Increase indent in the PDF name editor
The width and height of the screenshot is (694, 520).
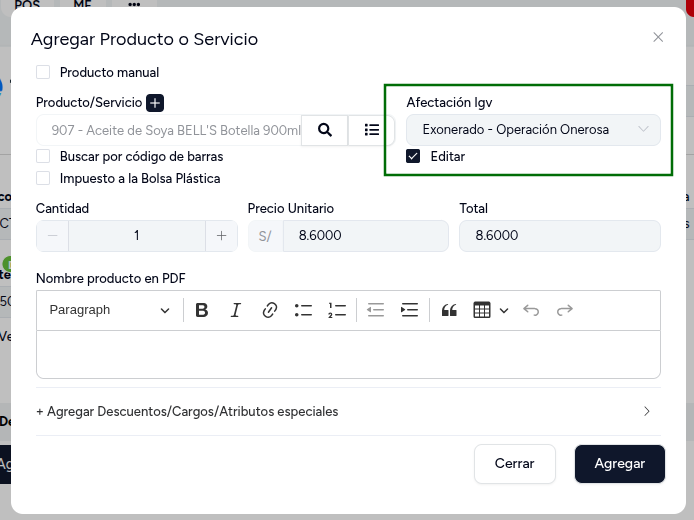pos(409,310)
